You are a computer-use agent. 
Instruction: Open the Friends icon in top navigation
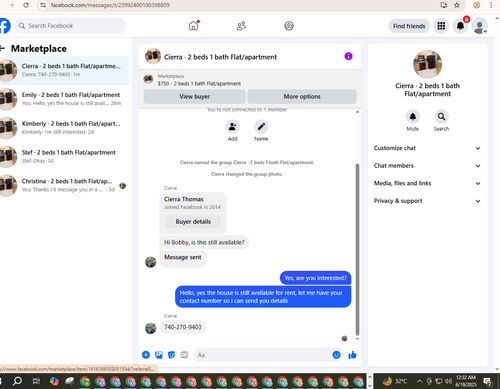241,26
